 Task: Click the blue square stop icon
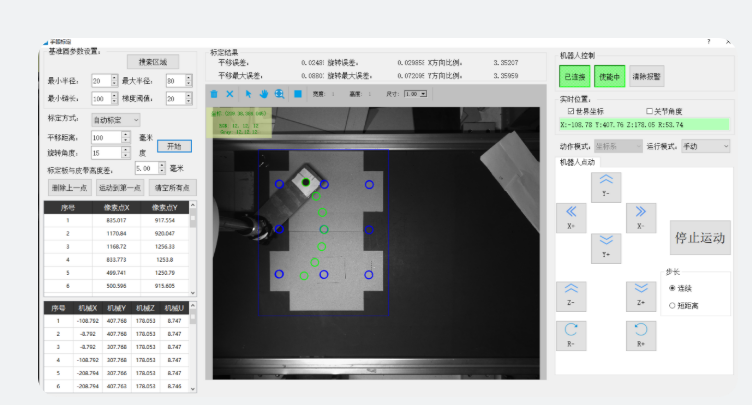coord(298,94)
